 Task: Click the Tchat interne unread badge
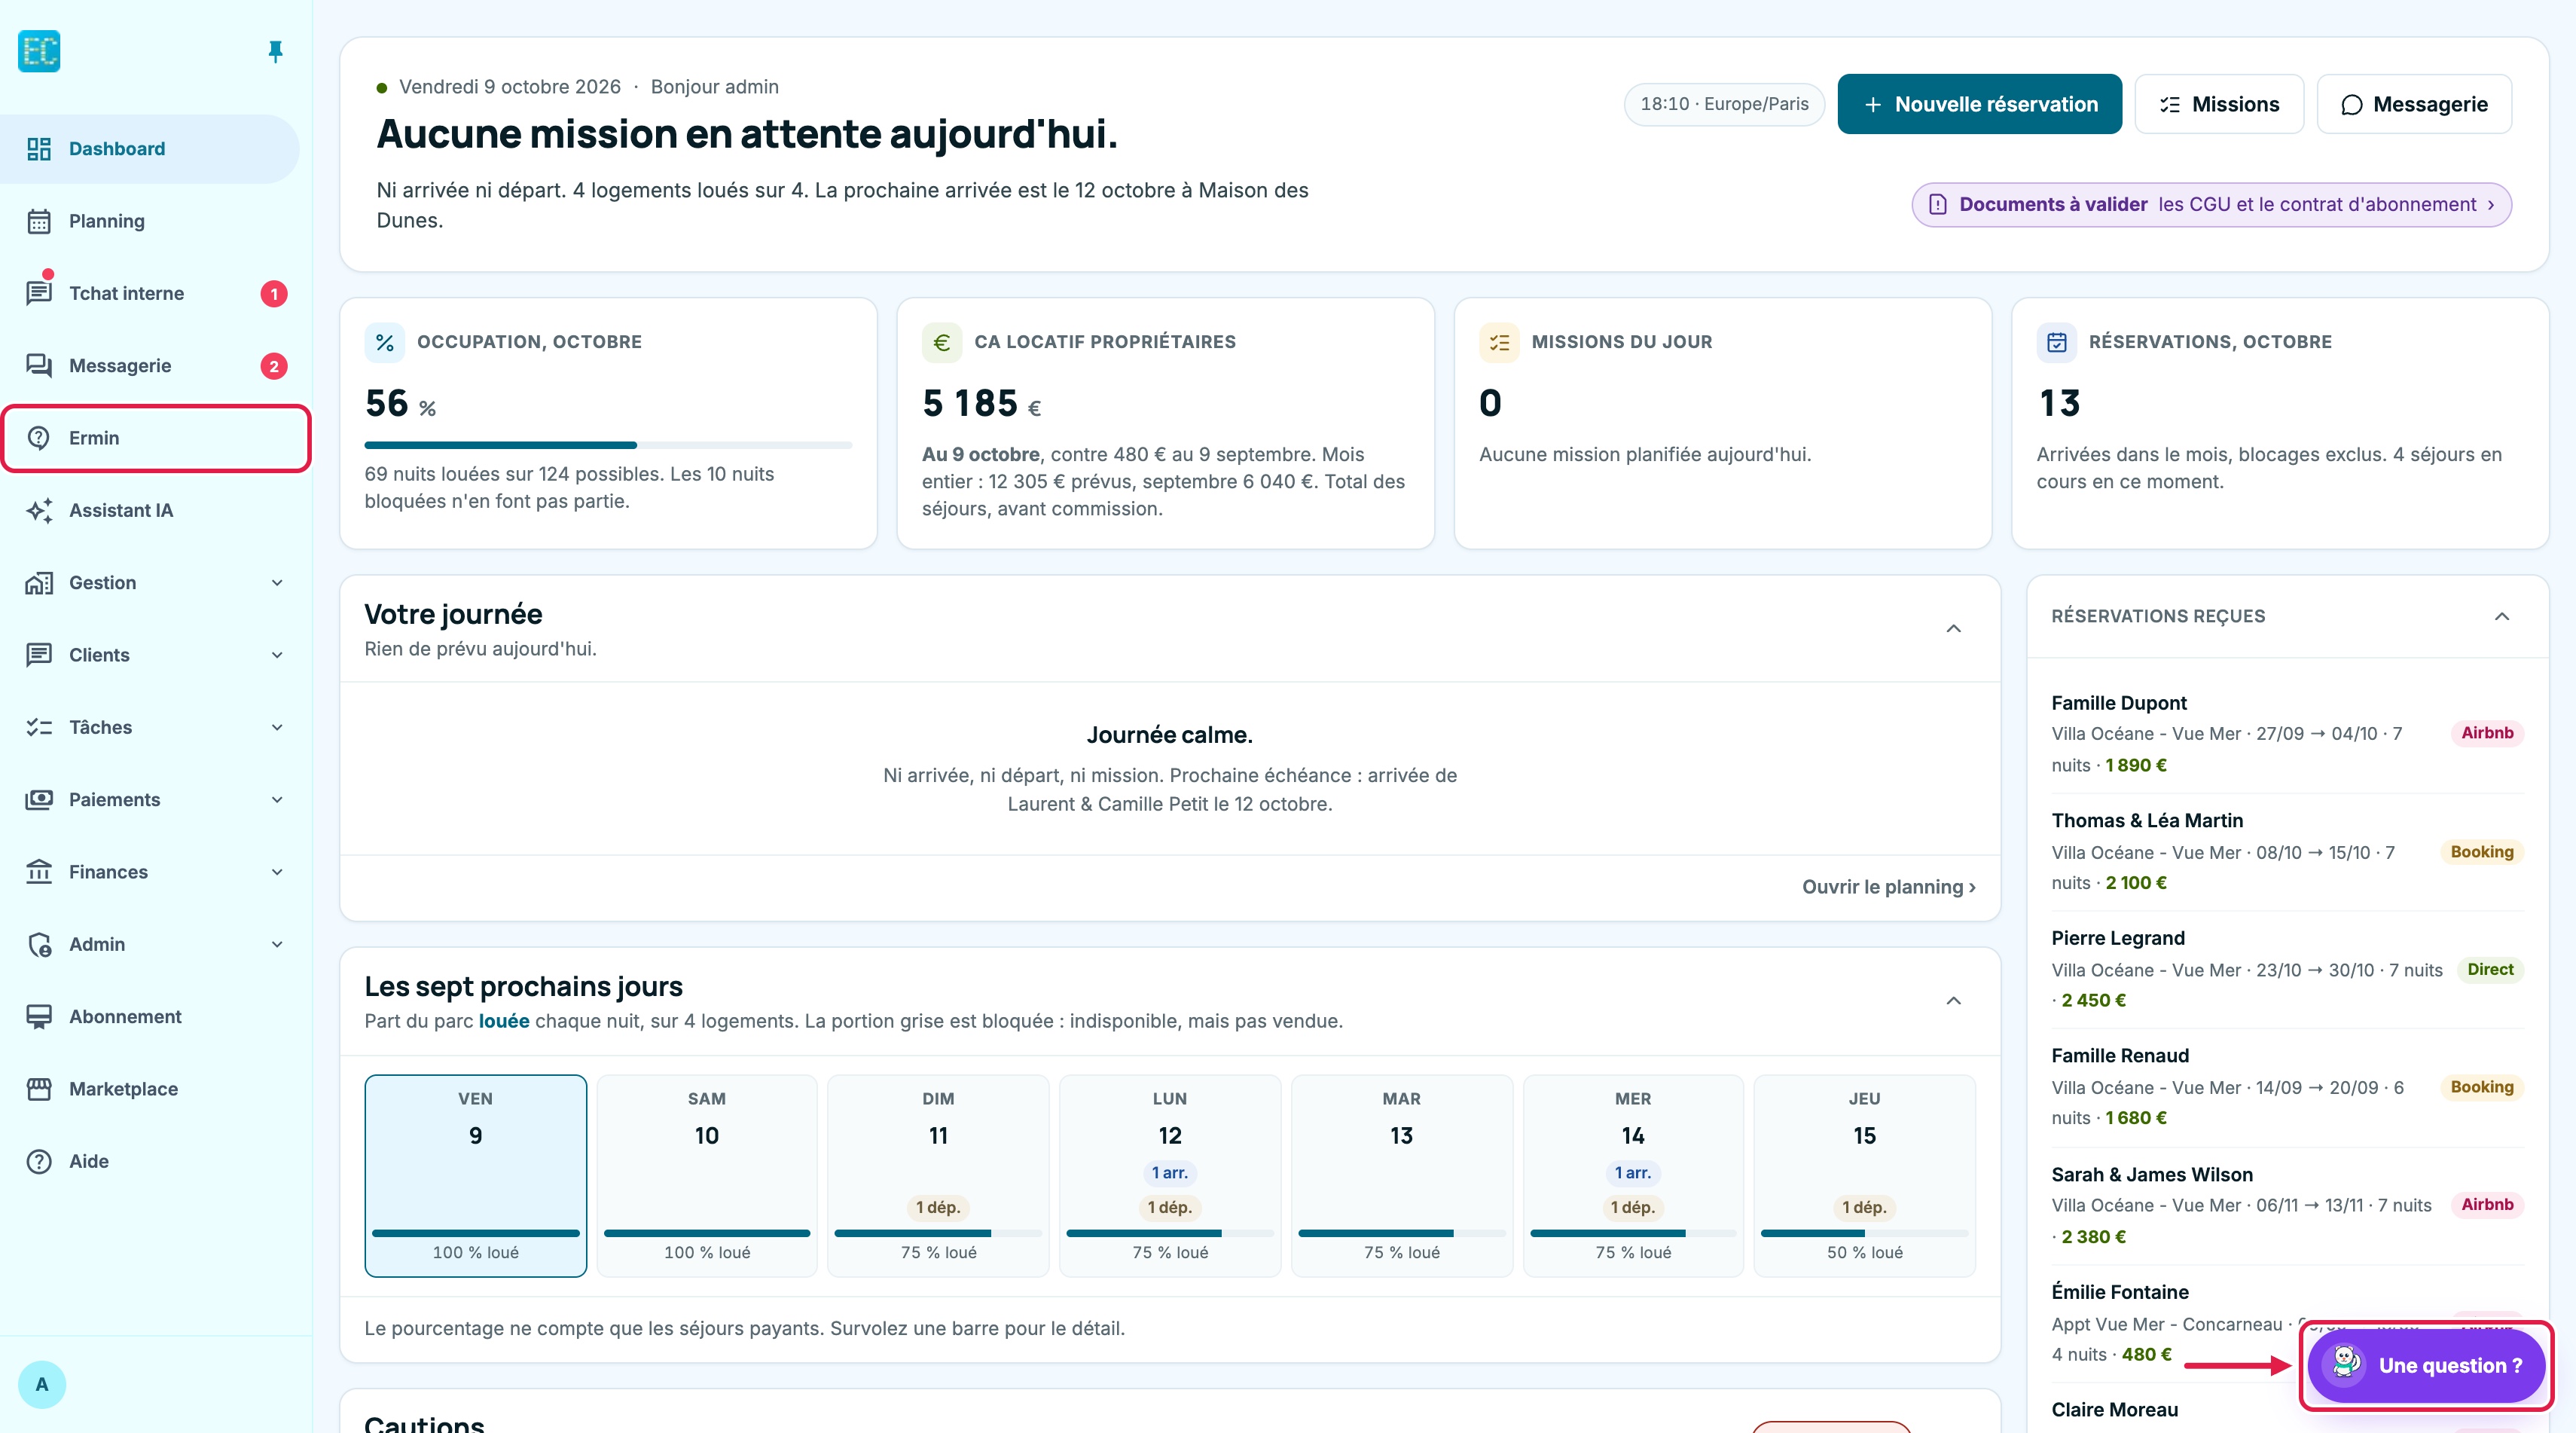coord(274,294)
